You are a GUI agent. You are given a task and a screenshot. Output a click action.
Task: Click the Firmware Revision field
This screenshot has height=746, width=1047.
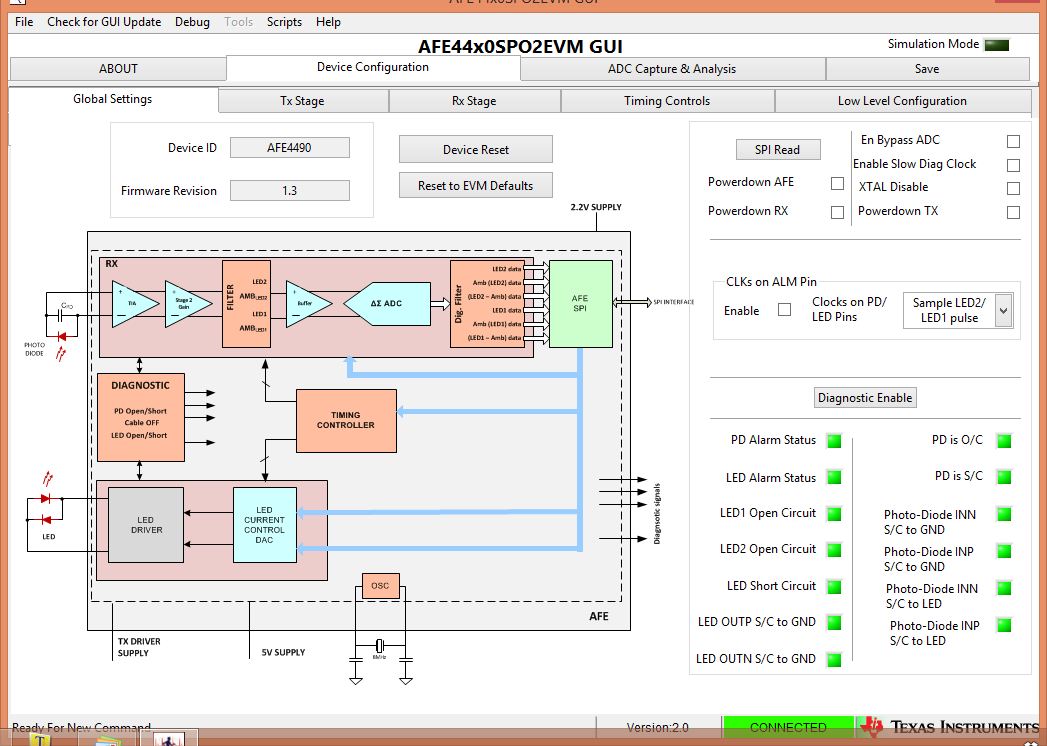[290, 190]
